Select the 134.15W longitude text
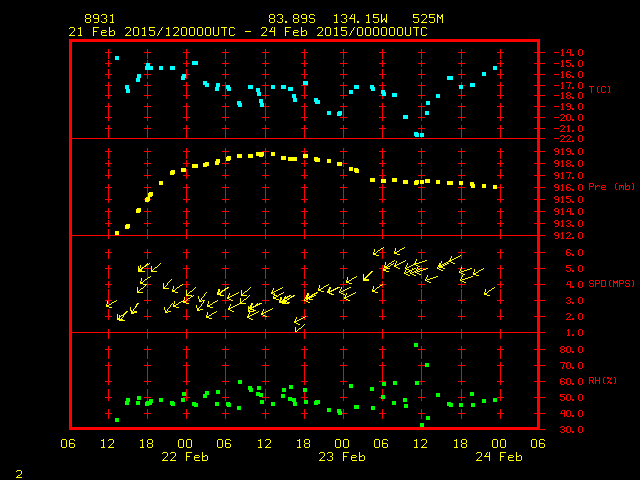 [x=351, y=19]
